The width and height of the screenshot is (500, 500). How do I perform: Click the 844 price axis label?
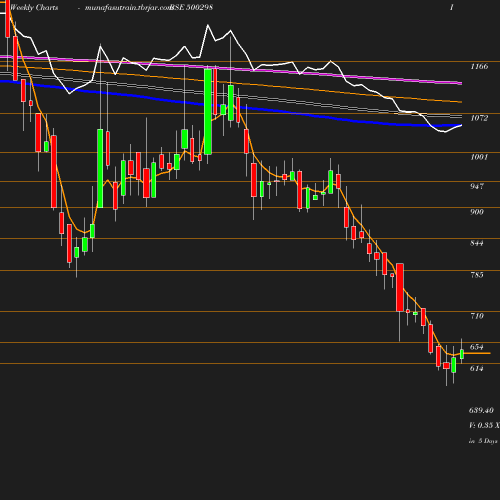pos(477,243)
